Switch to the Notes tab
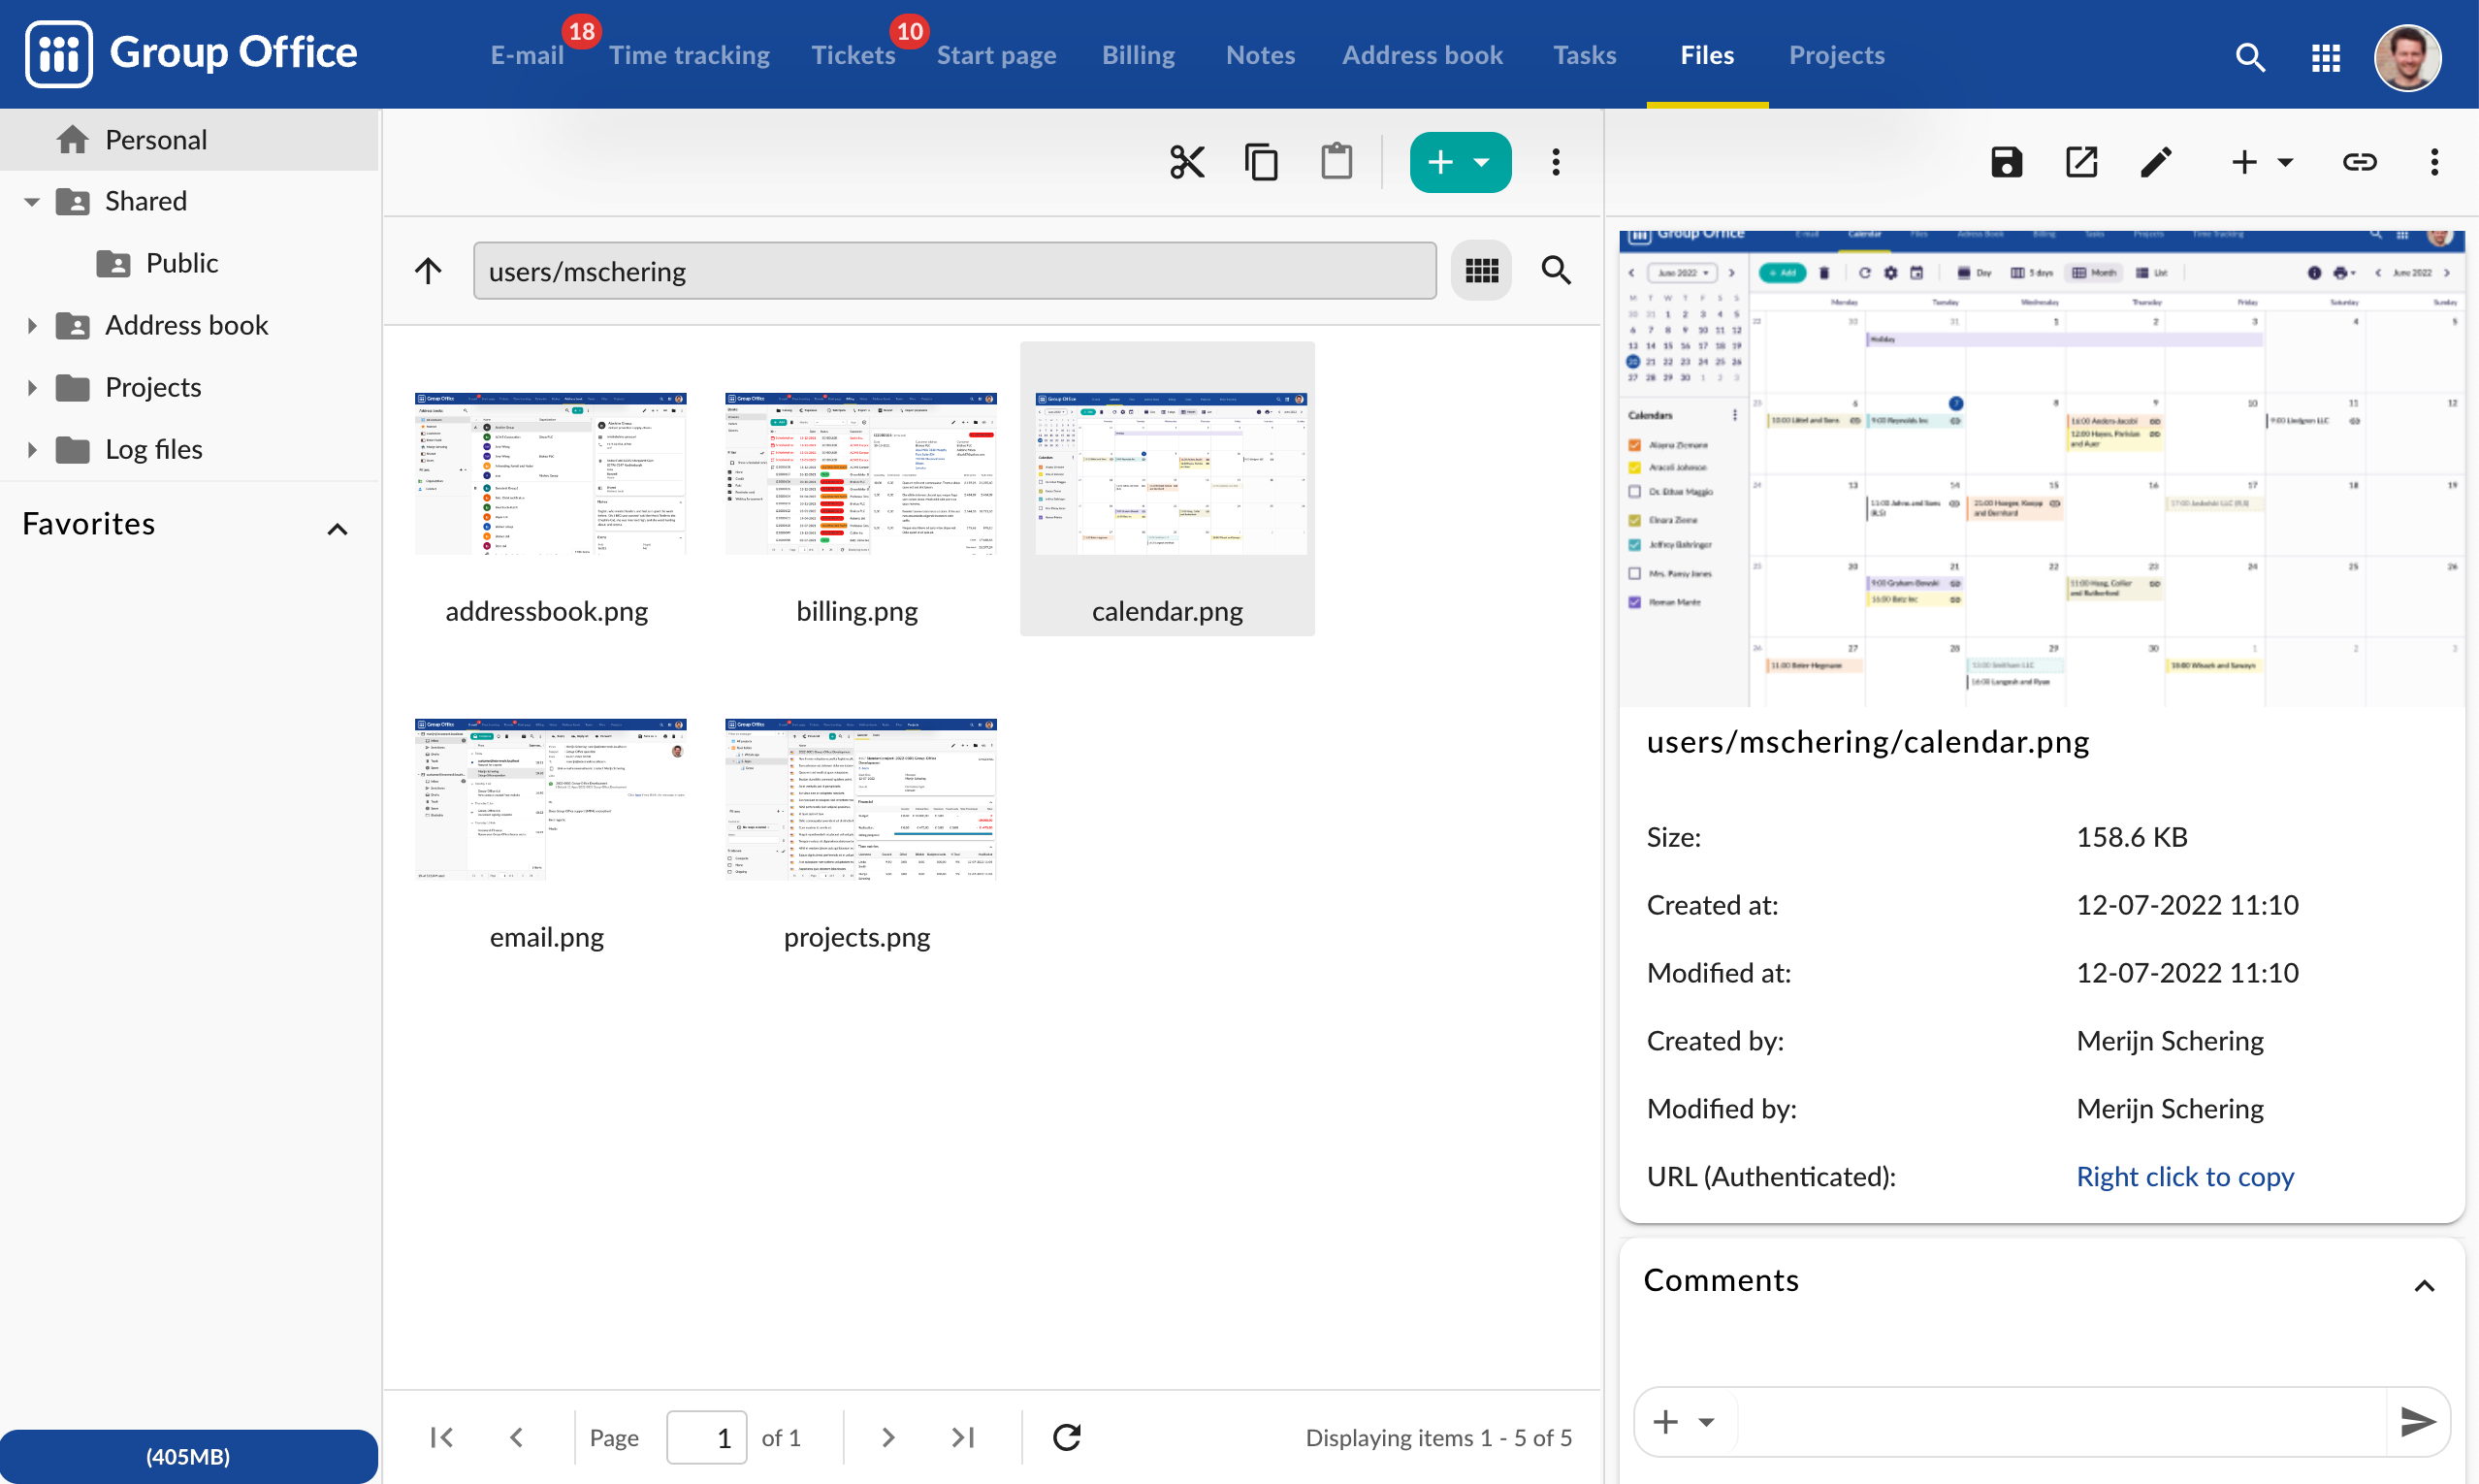This screenshot has height=1484, width=2479. (x=1259, y=55)
